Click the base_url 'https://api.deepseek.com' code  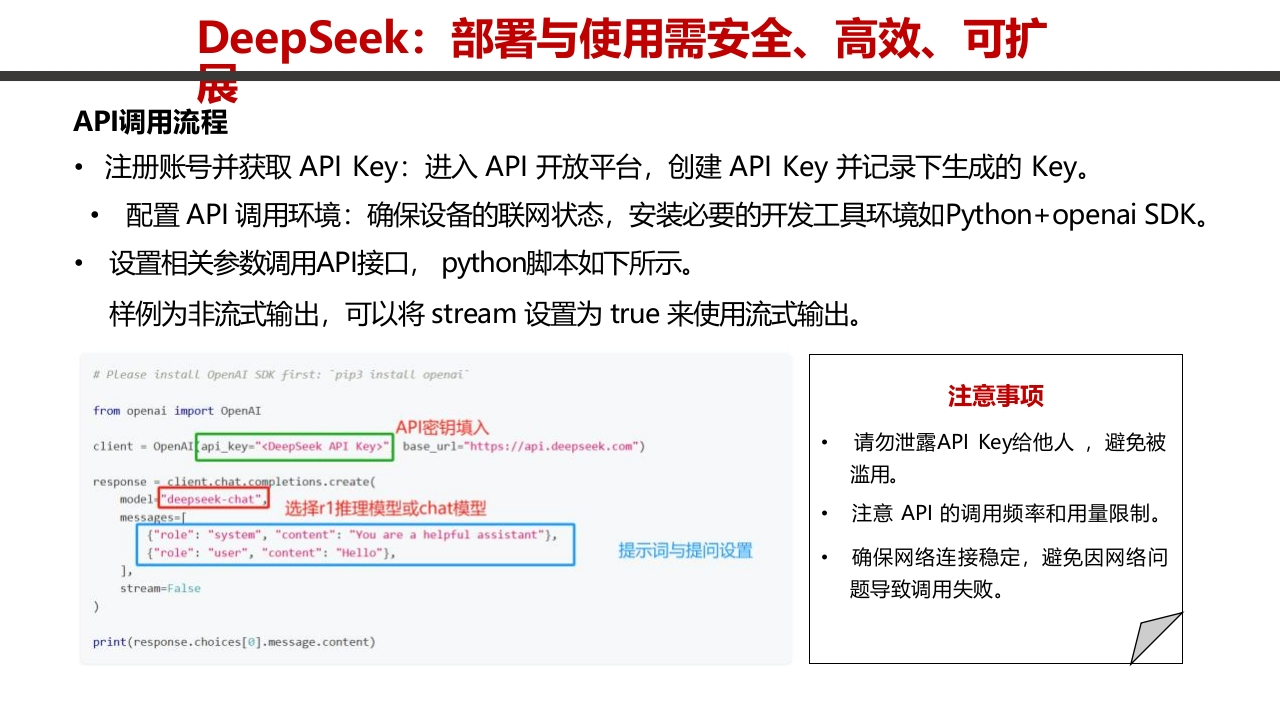(x=524, y=446)
